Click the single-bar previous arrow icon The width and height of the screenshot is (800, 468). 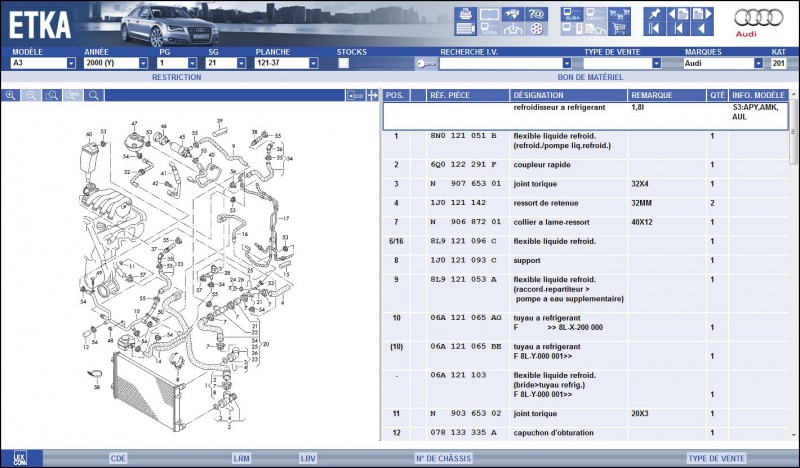tap(679, 29)
